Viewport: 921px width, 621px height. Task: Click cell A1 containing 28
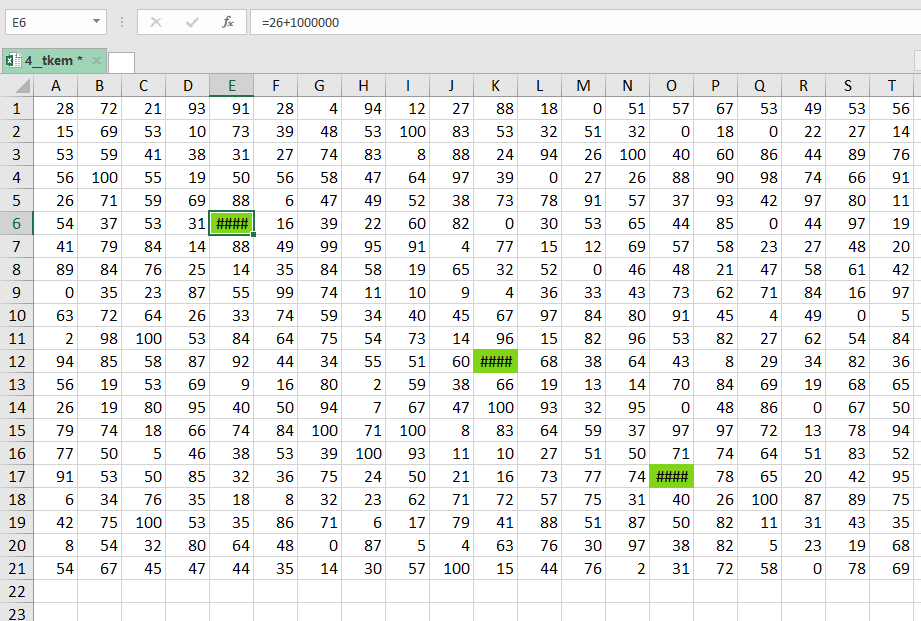tap(55, 108)
